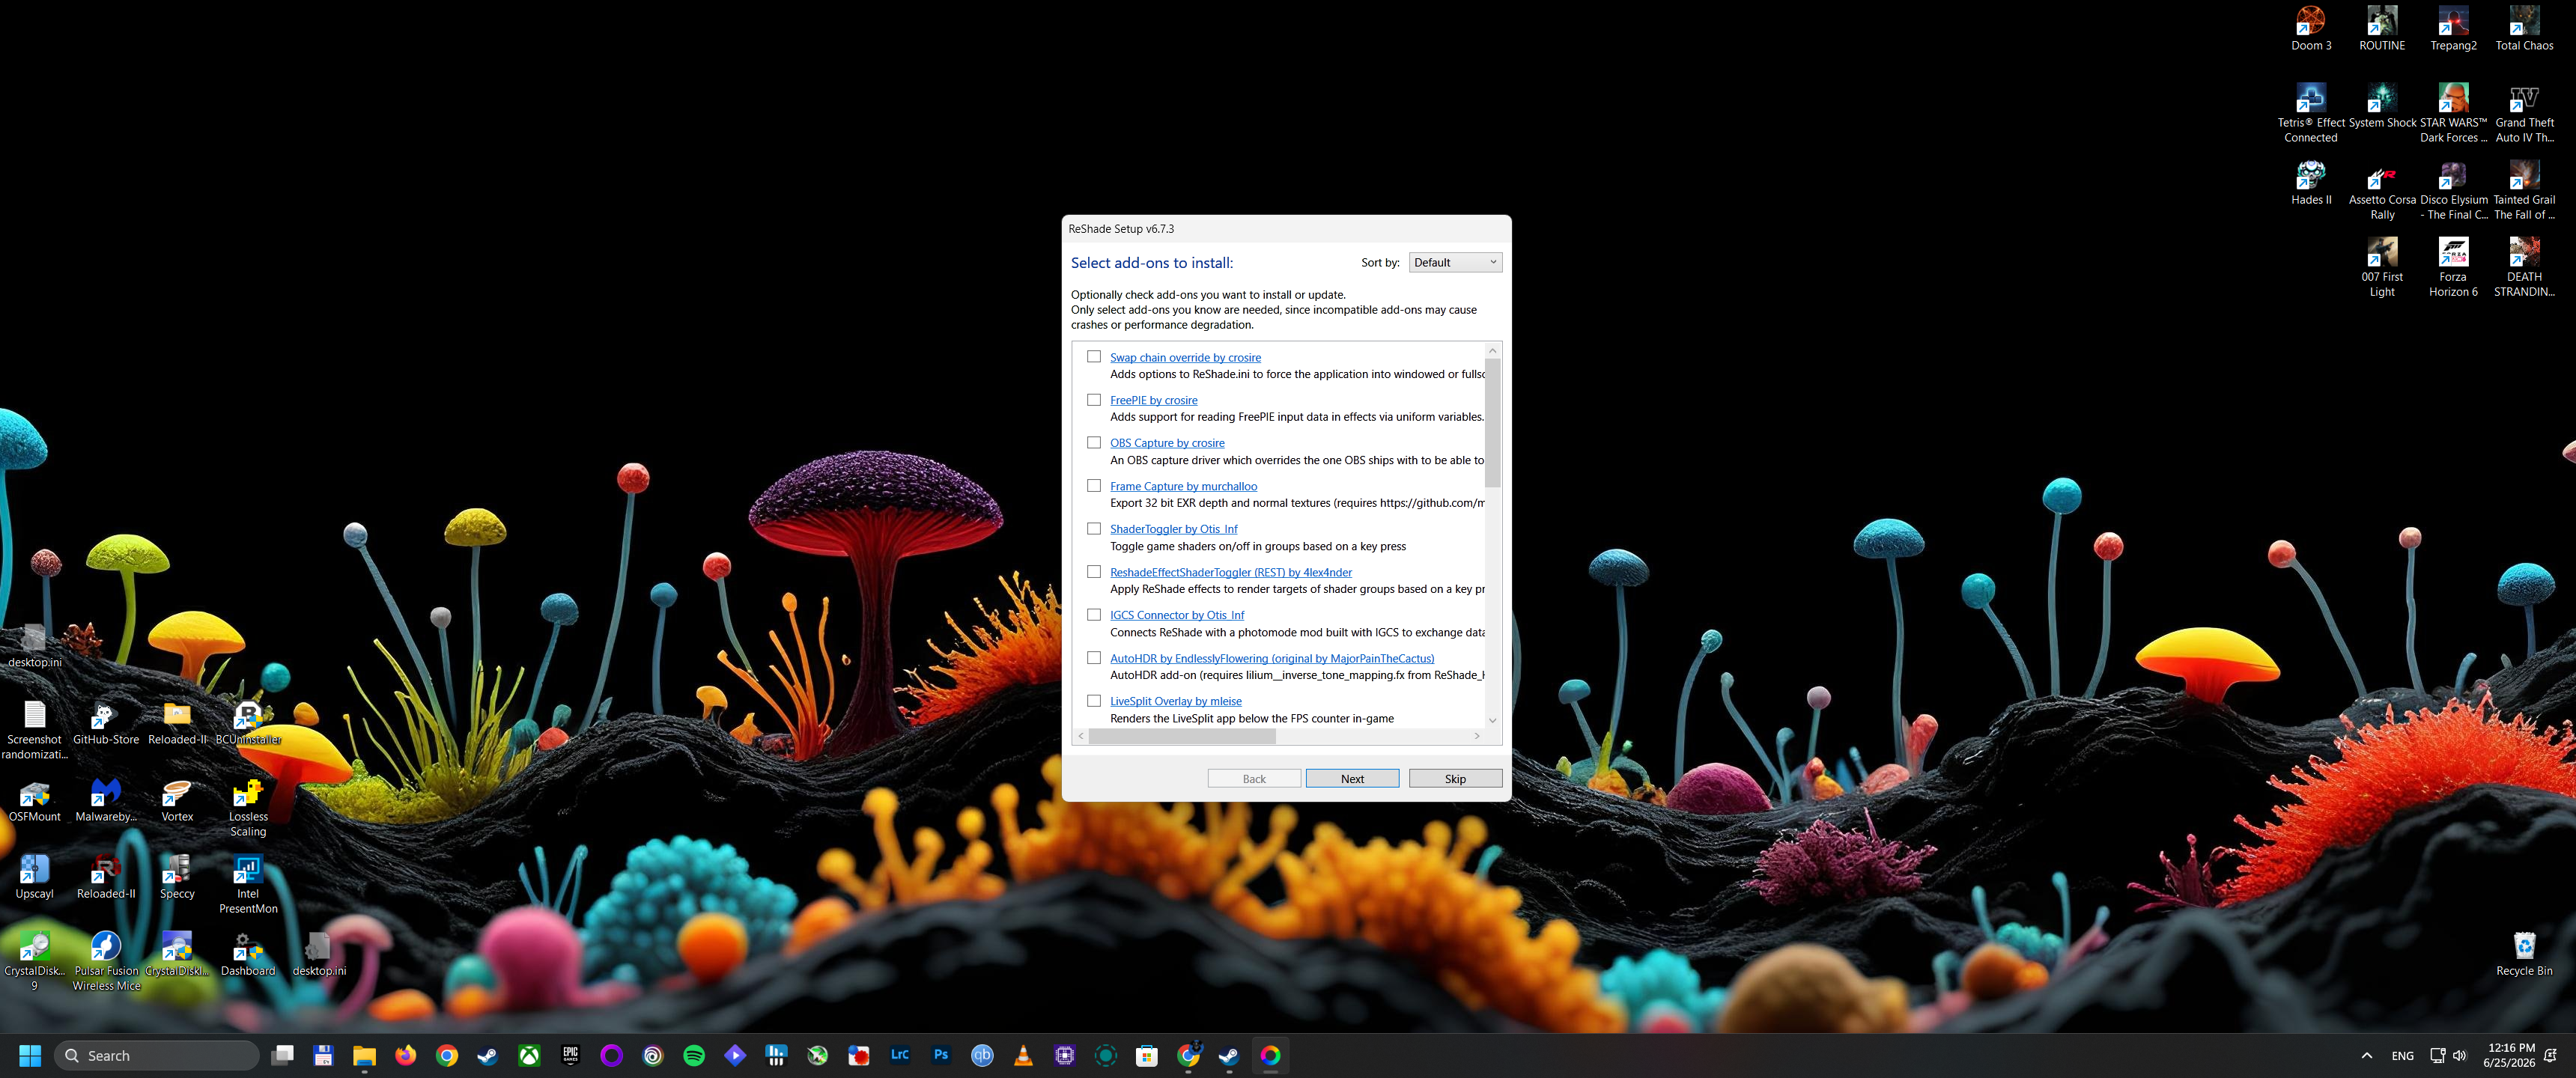
Task: Select the Trepang2 desktop icon
Action: pos(2453,28)
